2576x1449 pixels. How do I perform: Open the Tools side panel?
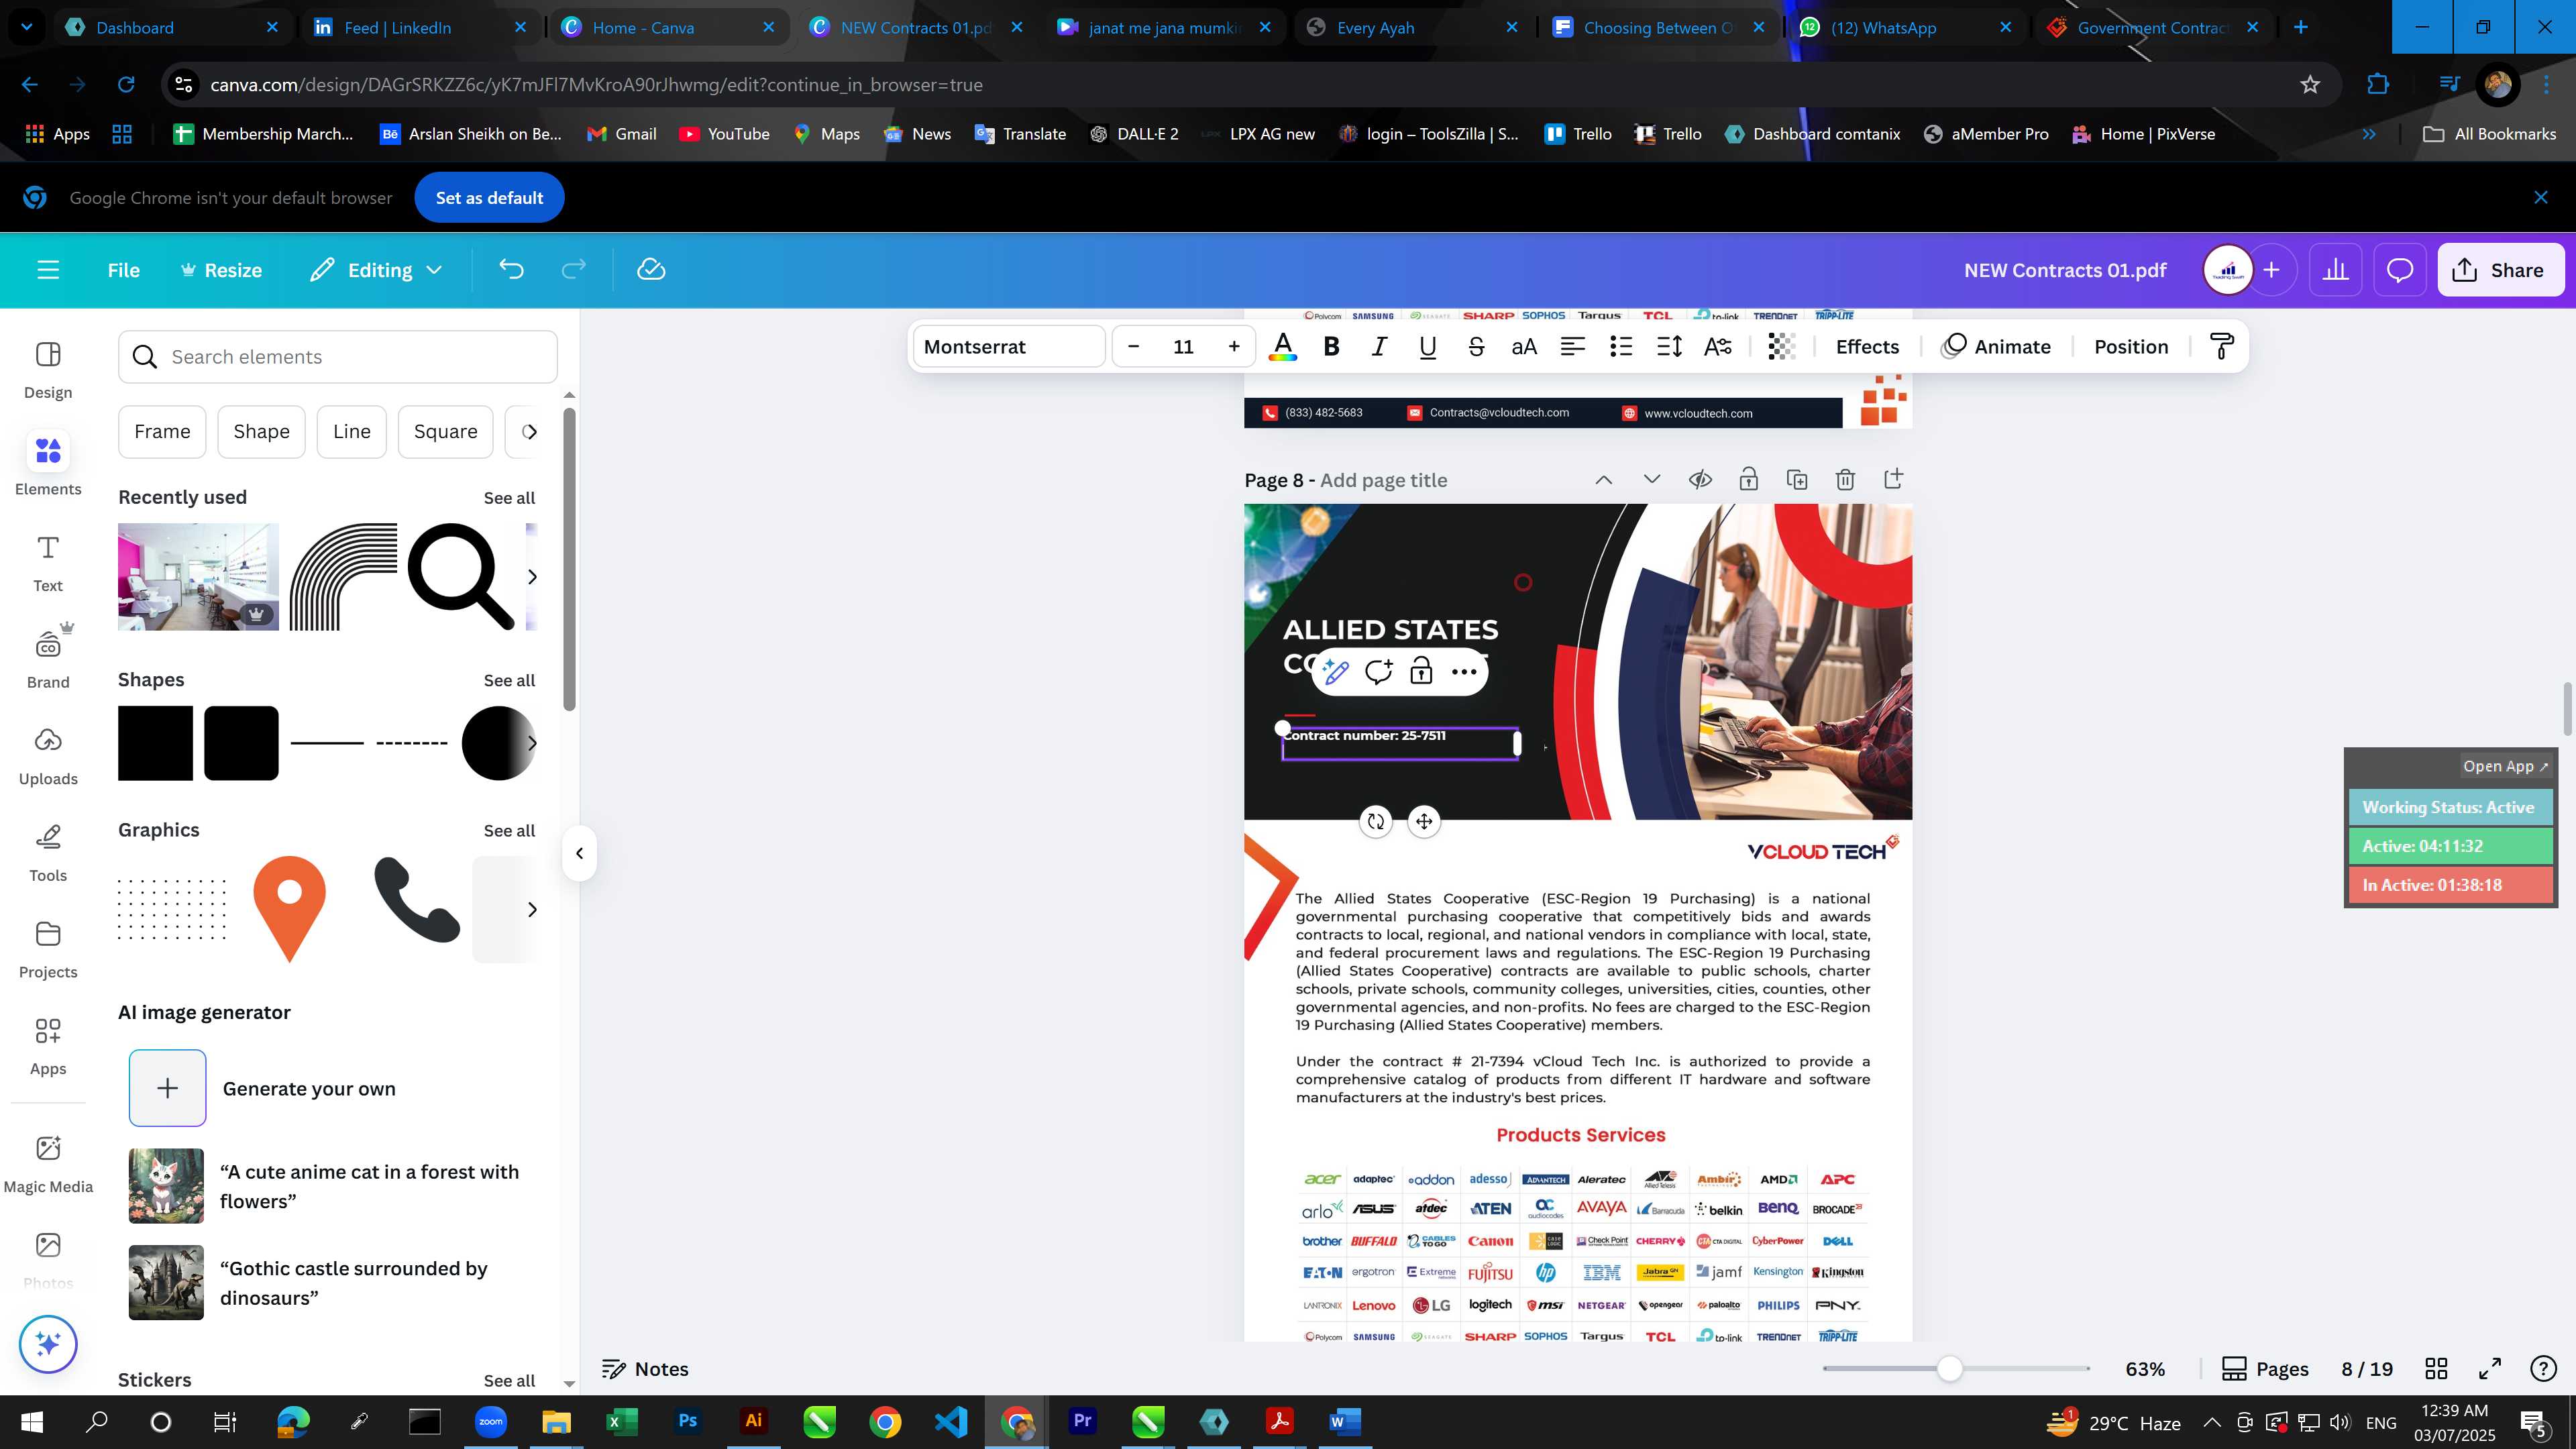click(x=48, y=853)
